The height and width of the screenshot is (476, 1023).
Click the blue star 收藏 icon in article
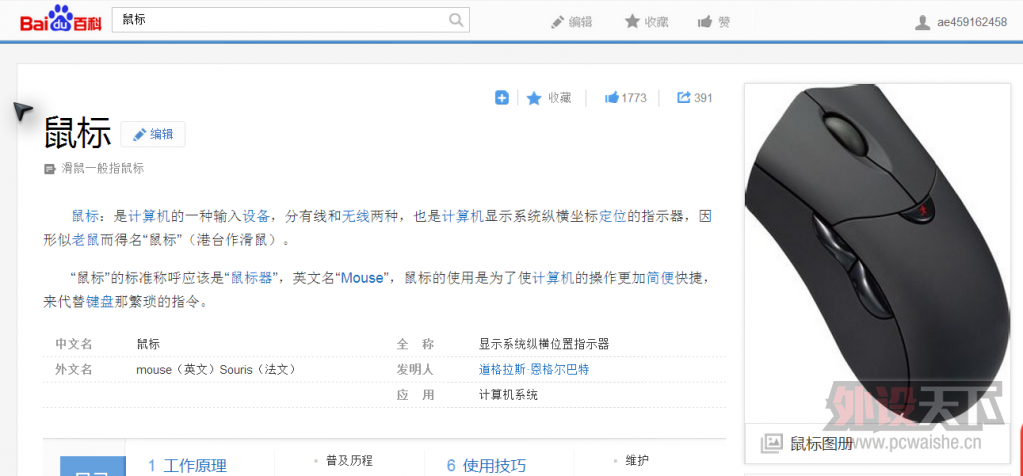click(534, 98)
